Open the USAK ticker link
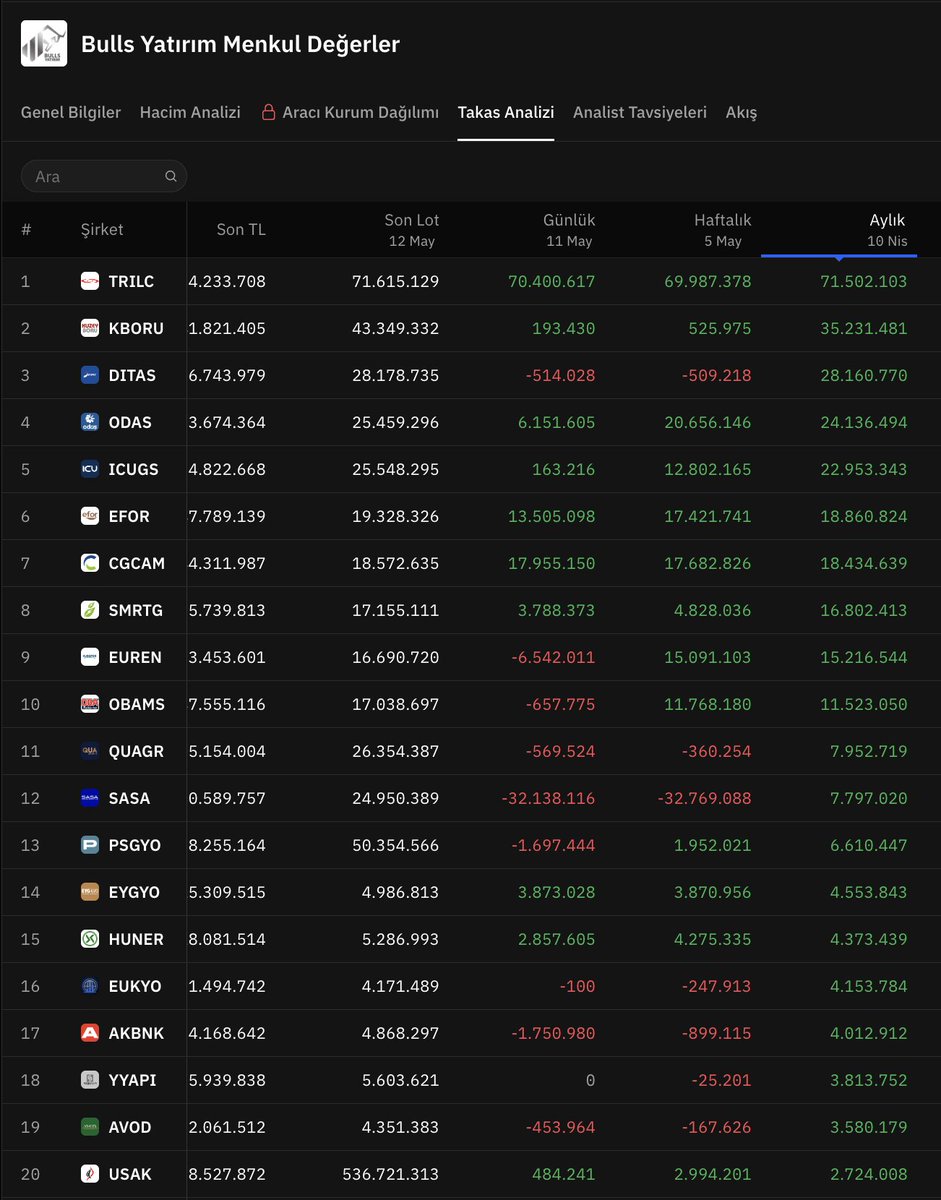Screen dimensions: 941x1200 point(130,1174)
